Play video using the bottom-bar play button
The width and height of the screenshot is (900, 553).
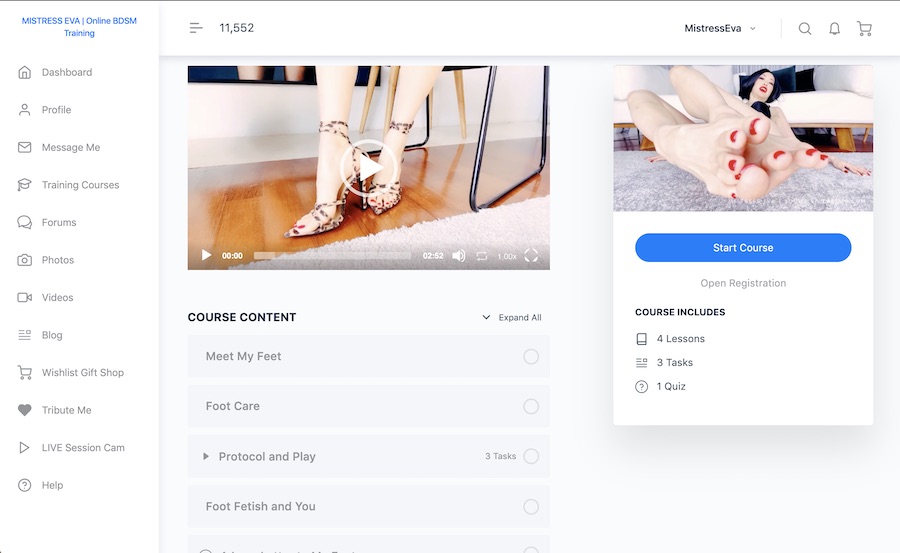[206, 256]
